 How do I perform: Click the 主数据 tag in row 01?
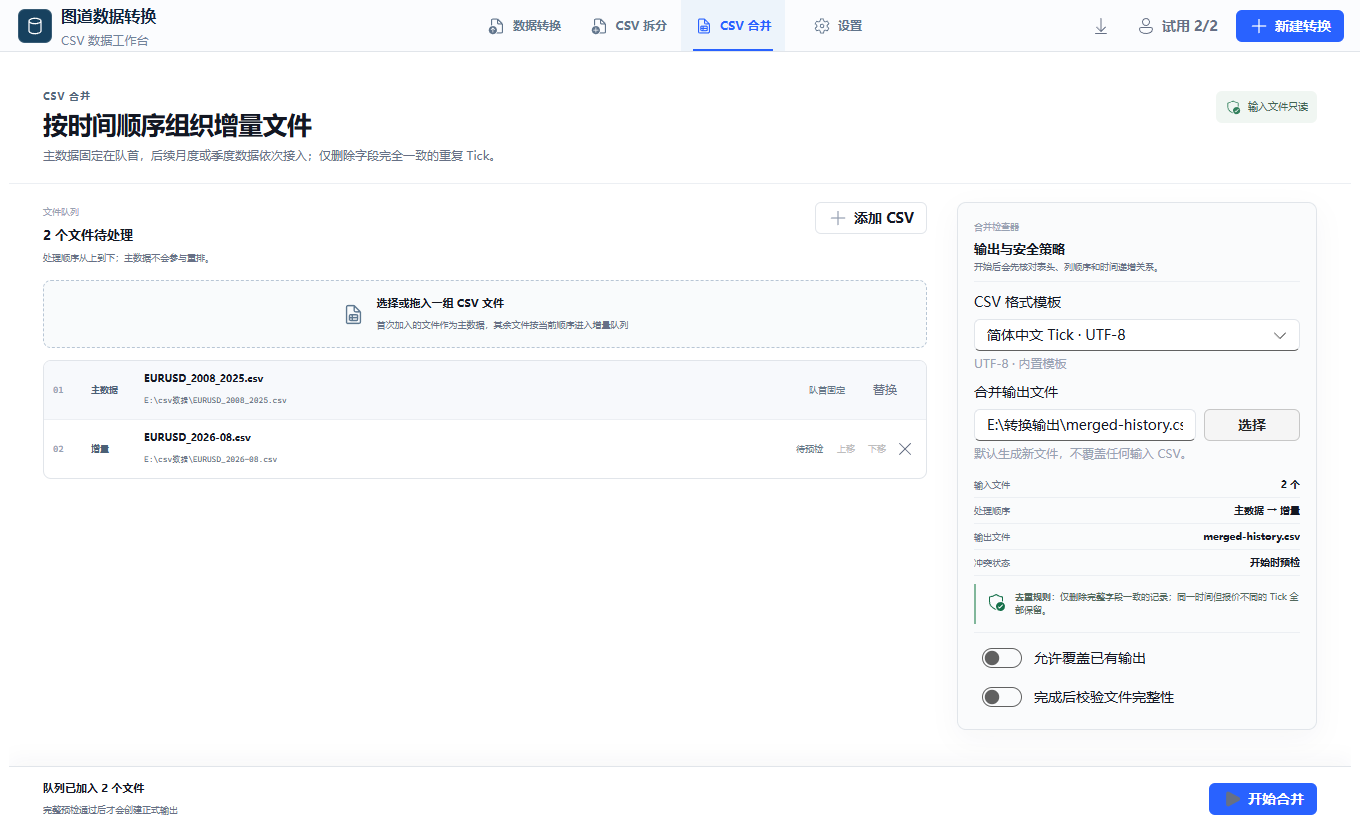click(105, 390)
